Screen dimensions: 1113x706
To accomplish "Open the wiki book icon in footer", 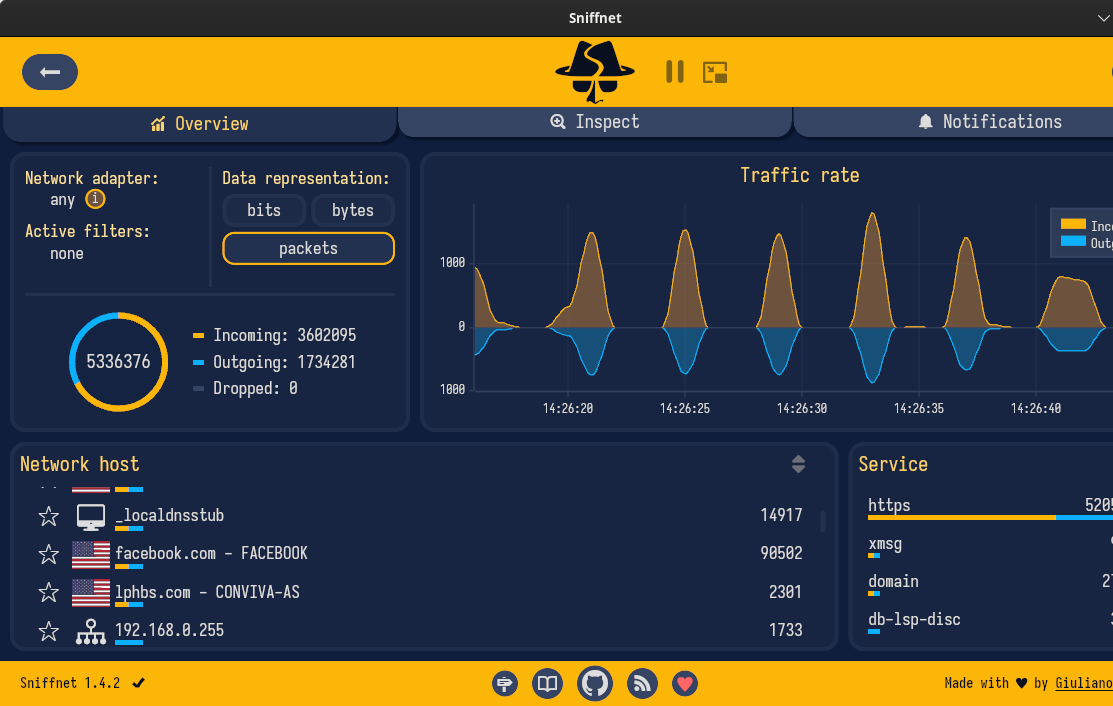I will pos(548,684).
